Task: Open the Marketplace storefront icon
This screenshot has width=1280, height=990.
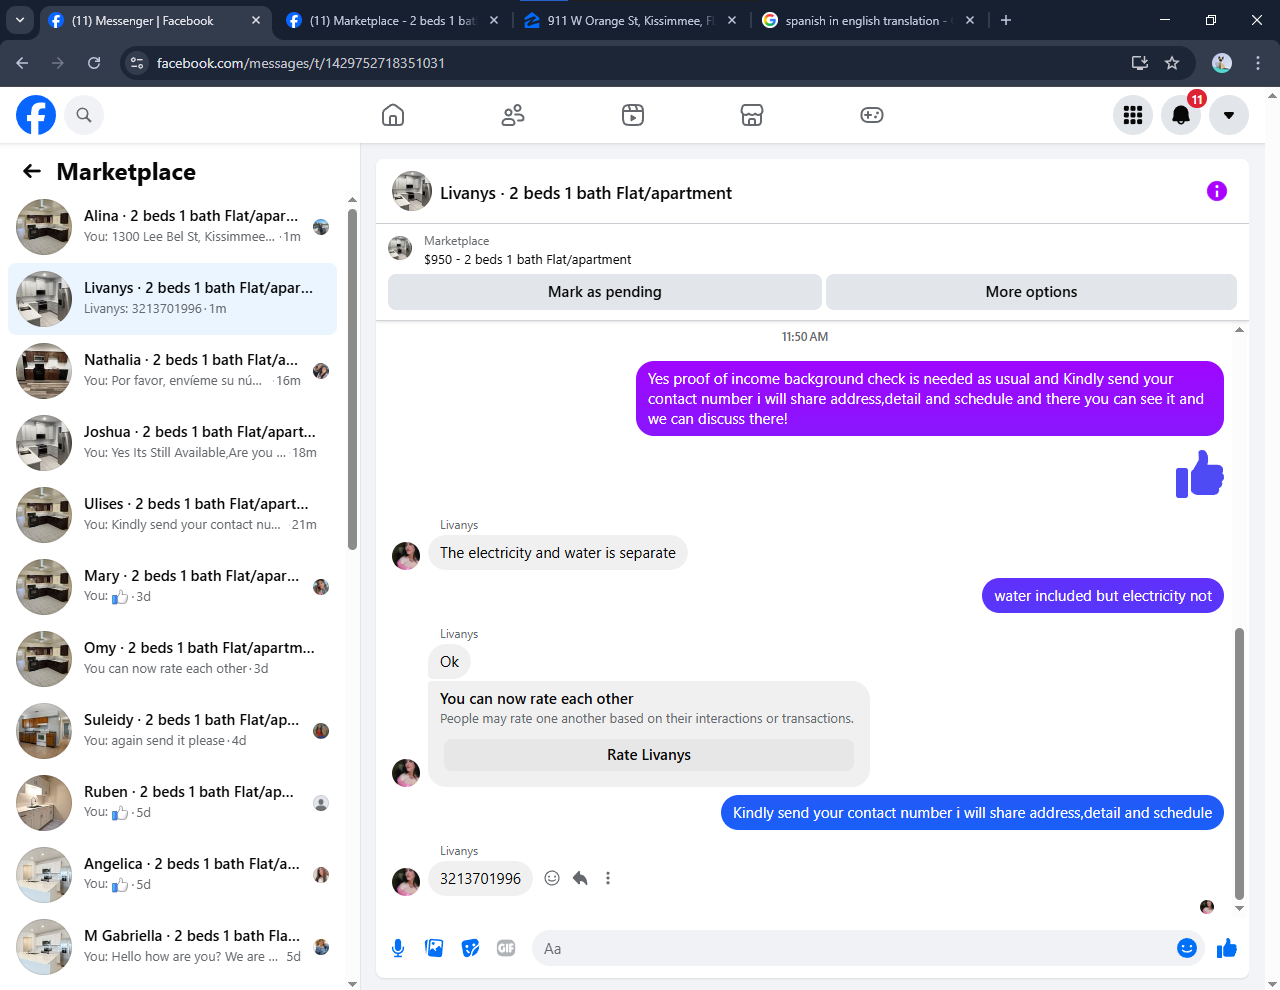Action: [752, 115]
